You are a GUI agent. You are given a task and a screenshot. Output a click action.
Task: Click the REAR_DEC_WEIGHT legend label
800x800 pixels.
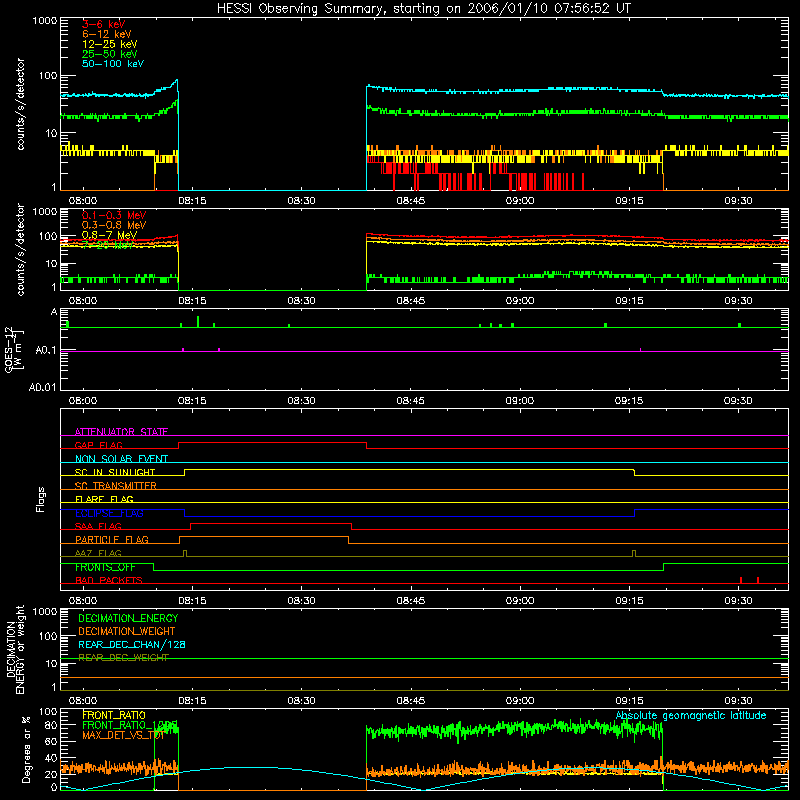[123, 658]
